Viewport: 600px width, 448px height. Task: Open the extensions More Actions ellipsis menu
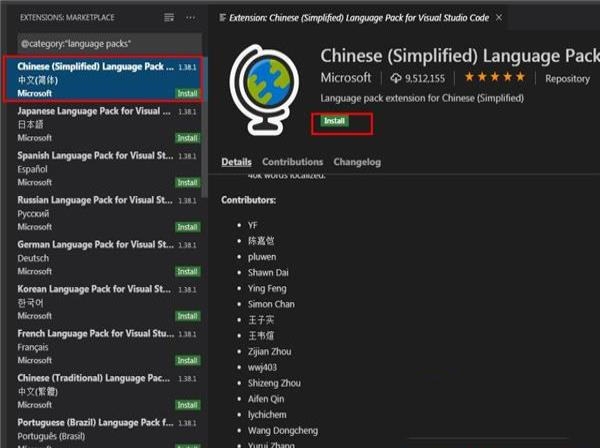[190, 18]
